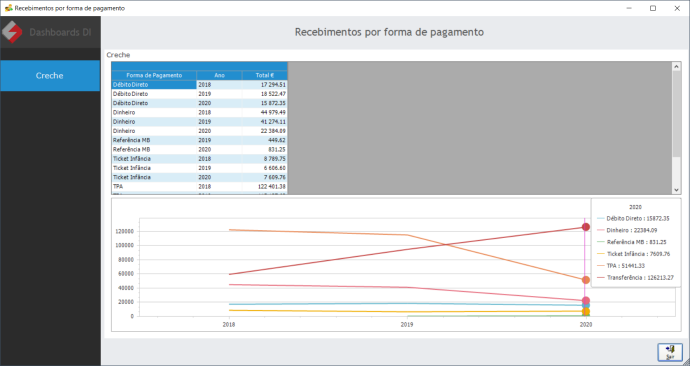
Task: Select the Dinheiro 2019 table row
Action: click(199, 121)
